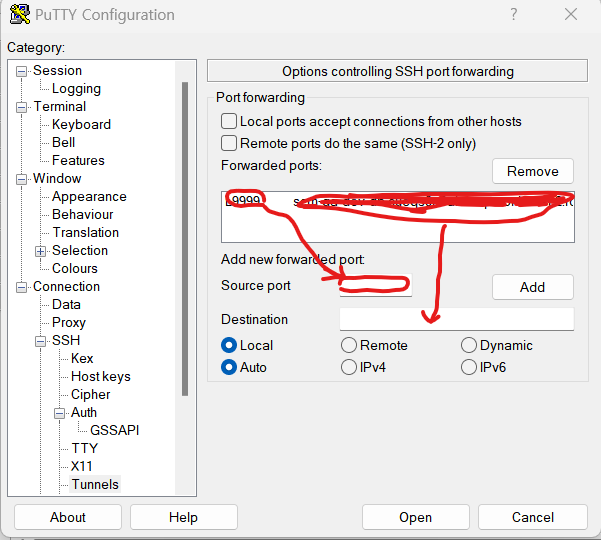Viewport: 601px width, 540px height.
Task: Open the Features category
Action: pos(78,160)
